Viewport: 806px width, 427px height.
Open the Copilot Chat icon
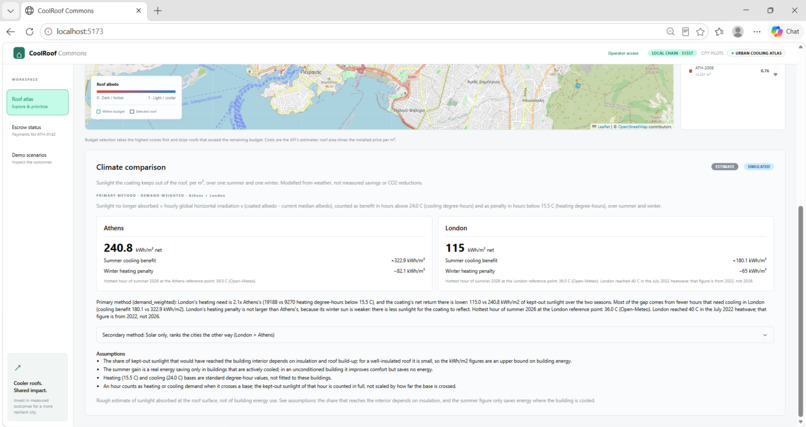click(785, 31)
